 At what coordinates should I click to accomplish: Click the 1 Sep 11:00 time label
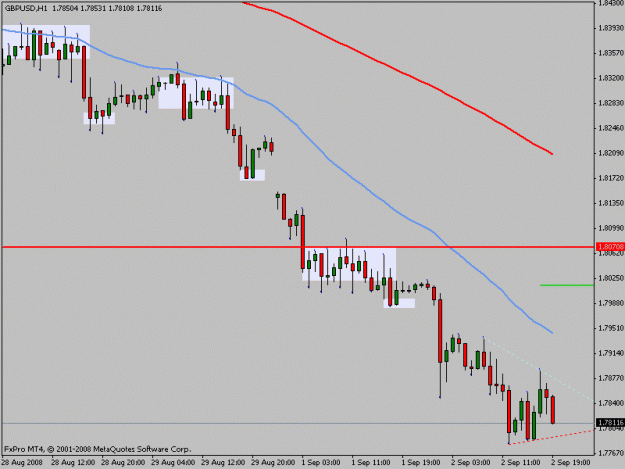[x=371, y=463]
